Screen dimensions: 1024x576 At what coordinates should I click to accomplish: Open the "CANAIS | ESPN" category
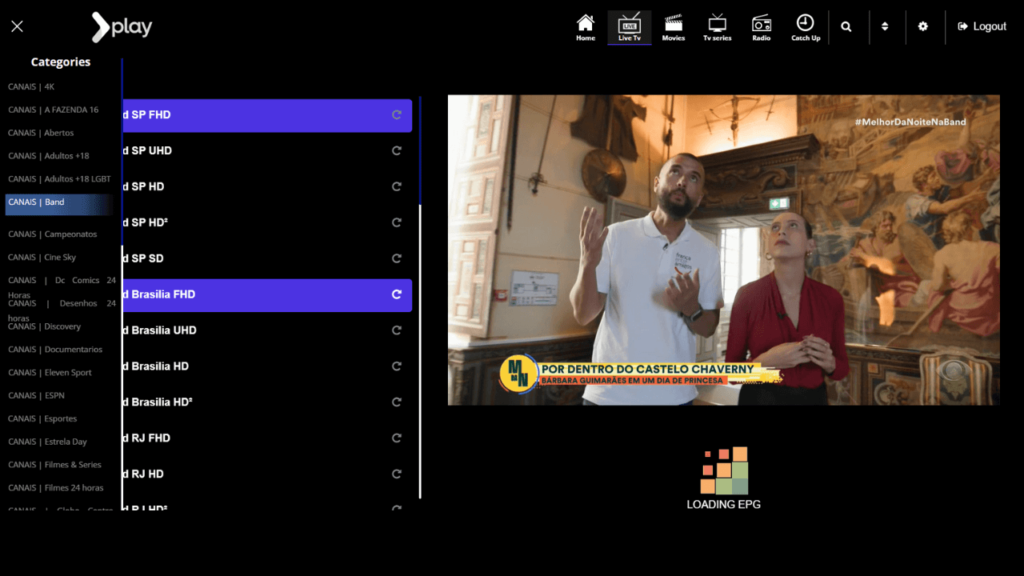[x=37, y=395]
